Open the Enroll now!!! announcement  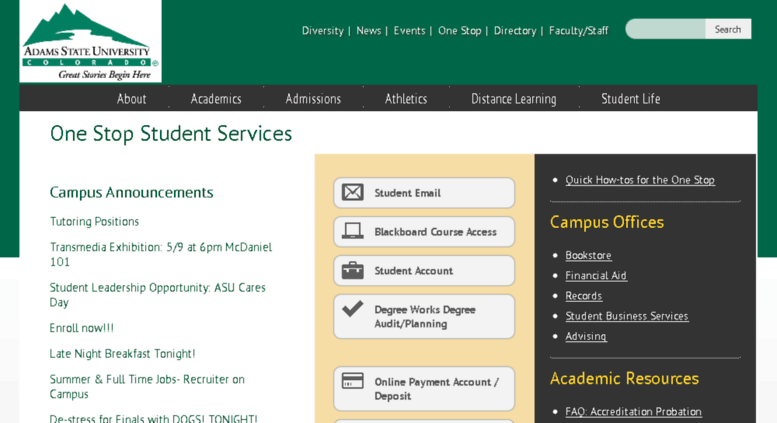coord(82,328)
